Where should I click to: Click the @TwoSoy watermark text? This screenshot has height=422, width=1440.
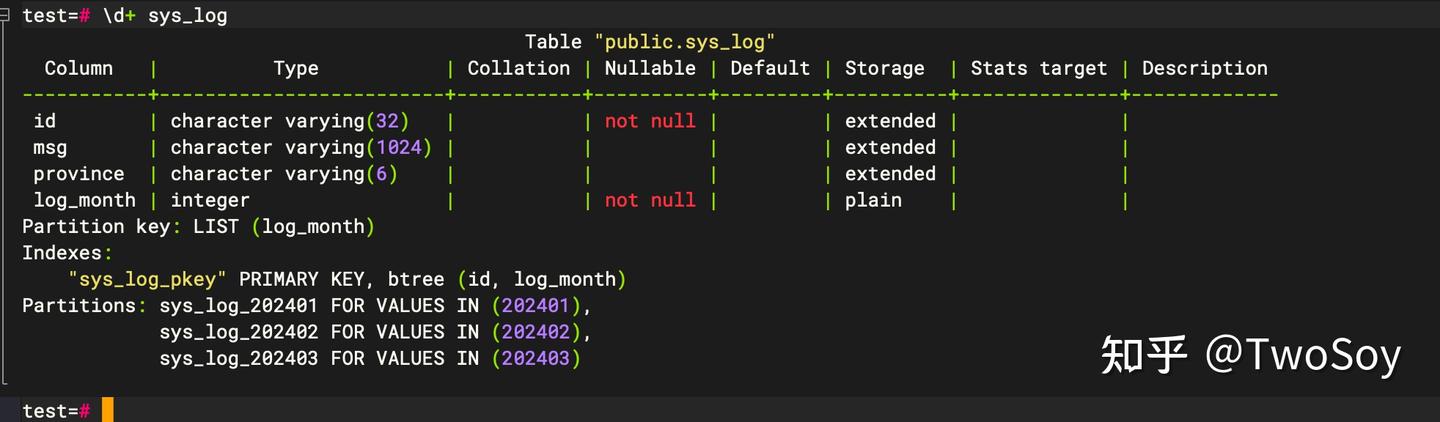coord(1302,355)
